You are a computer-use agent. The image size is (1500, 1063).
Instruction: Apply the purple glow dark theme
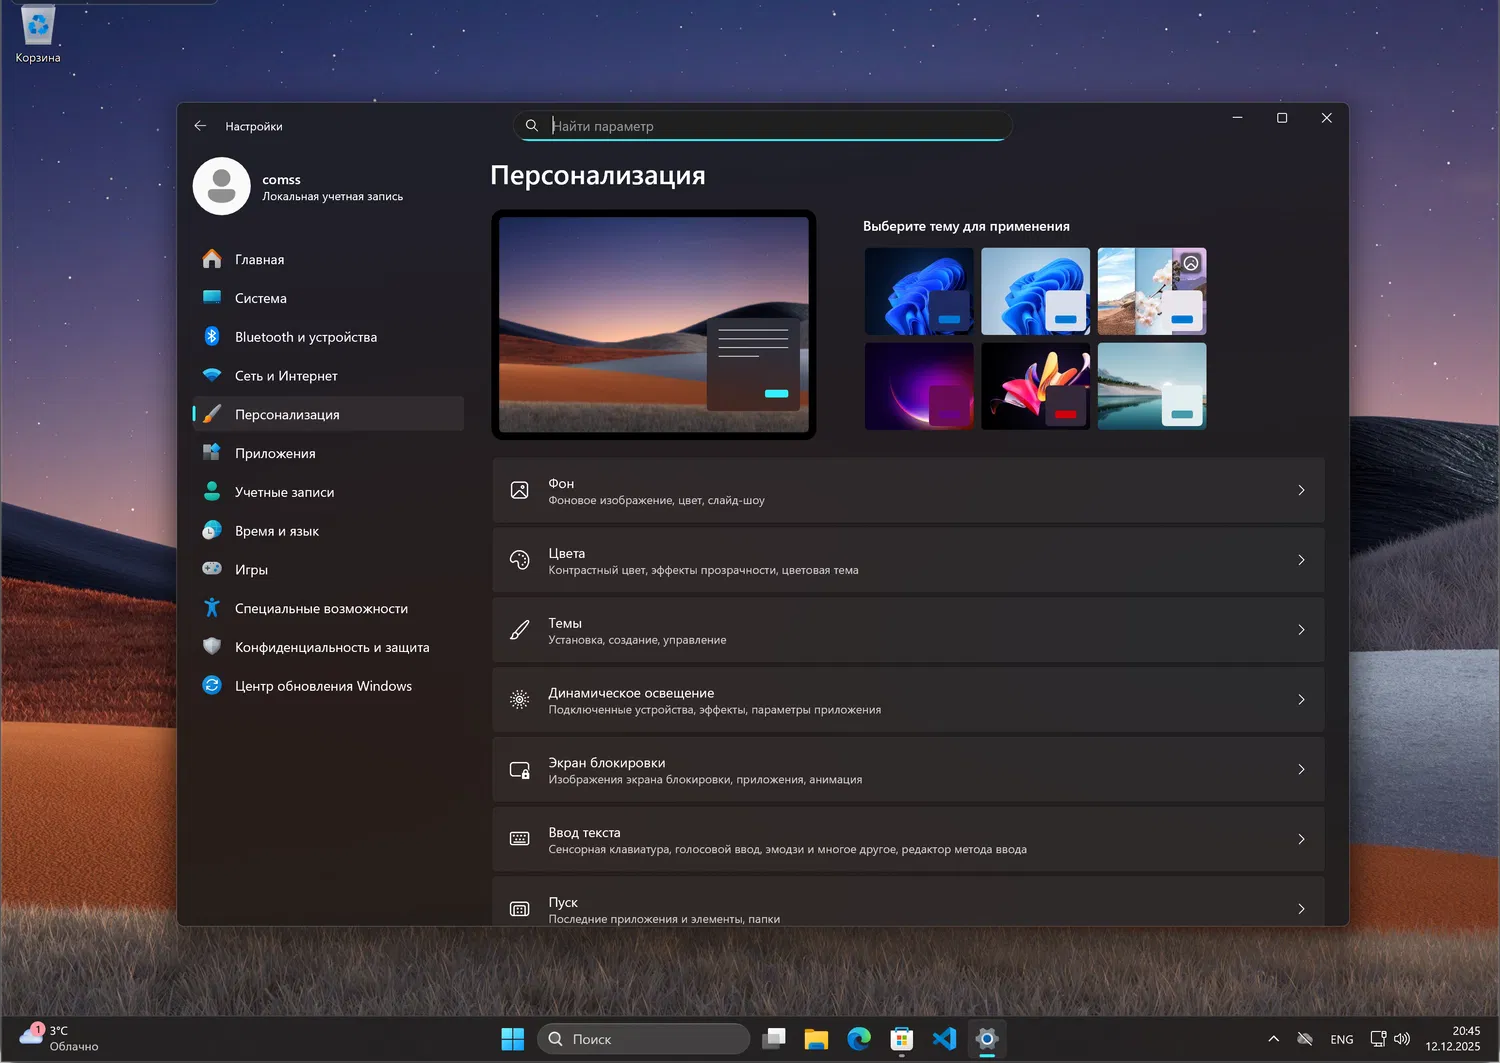[x=919, y=386]
